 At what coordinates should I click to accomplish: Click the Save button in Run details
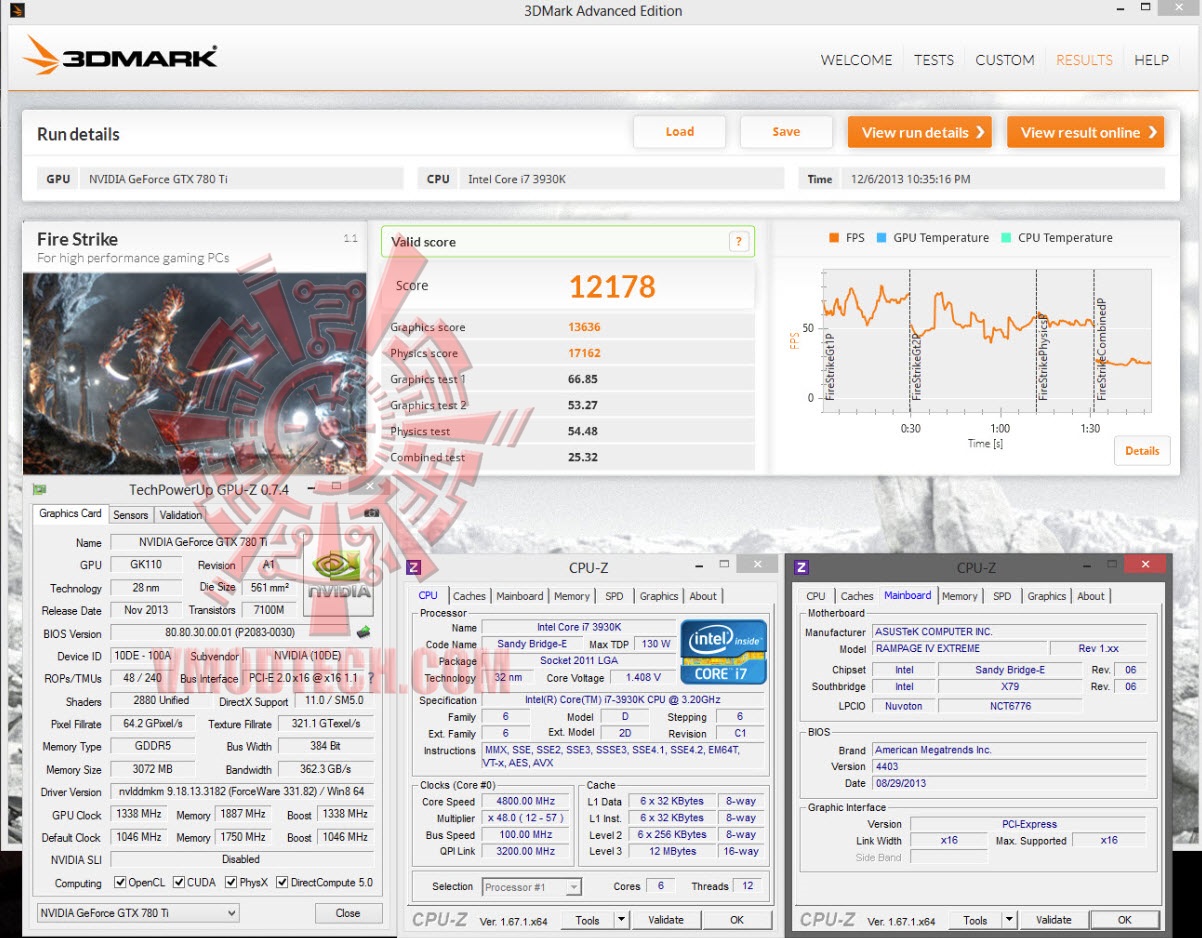(x=786, y=132)
